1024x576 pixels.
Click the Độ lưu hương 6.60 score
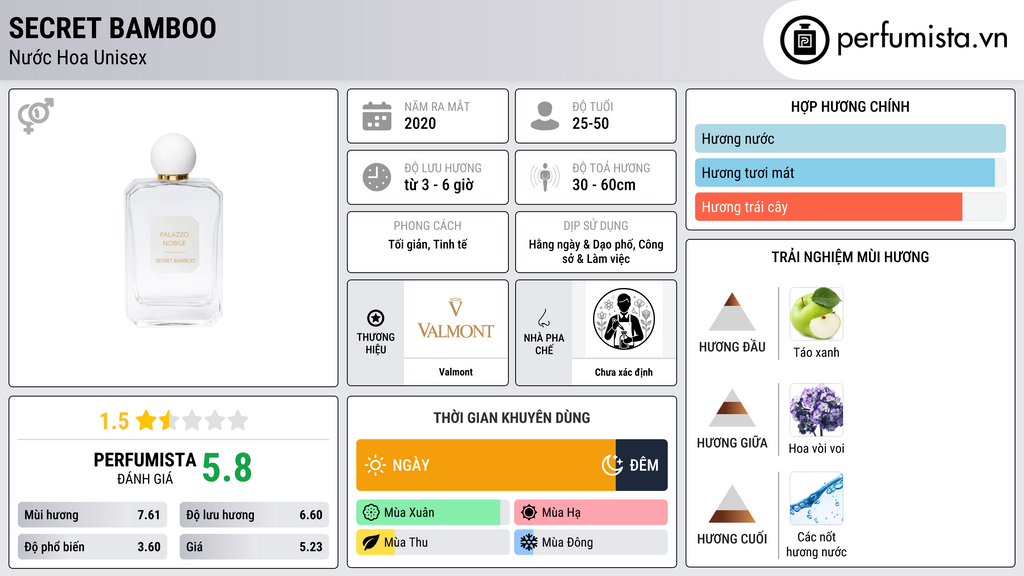coord(254,515)
